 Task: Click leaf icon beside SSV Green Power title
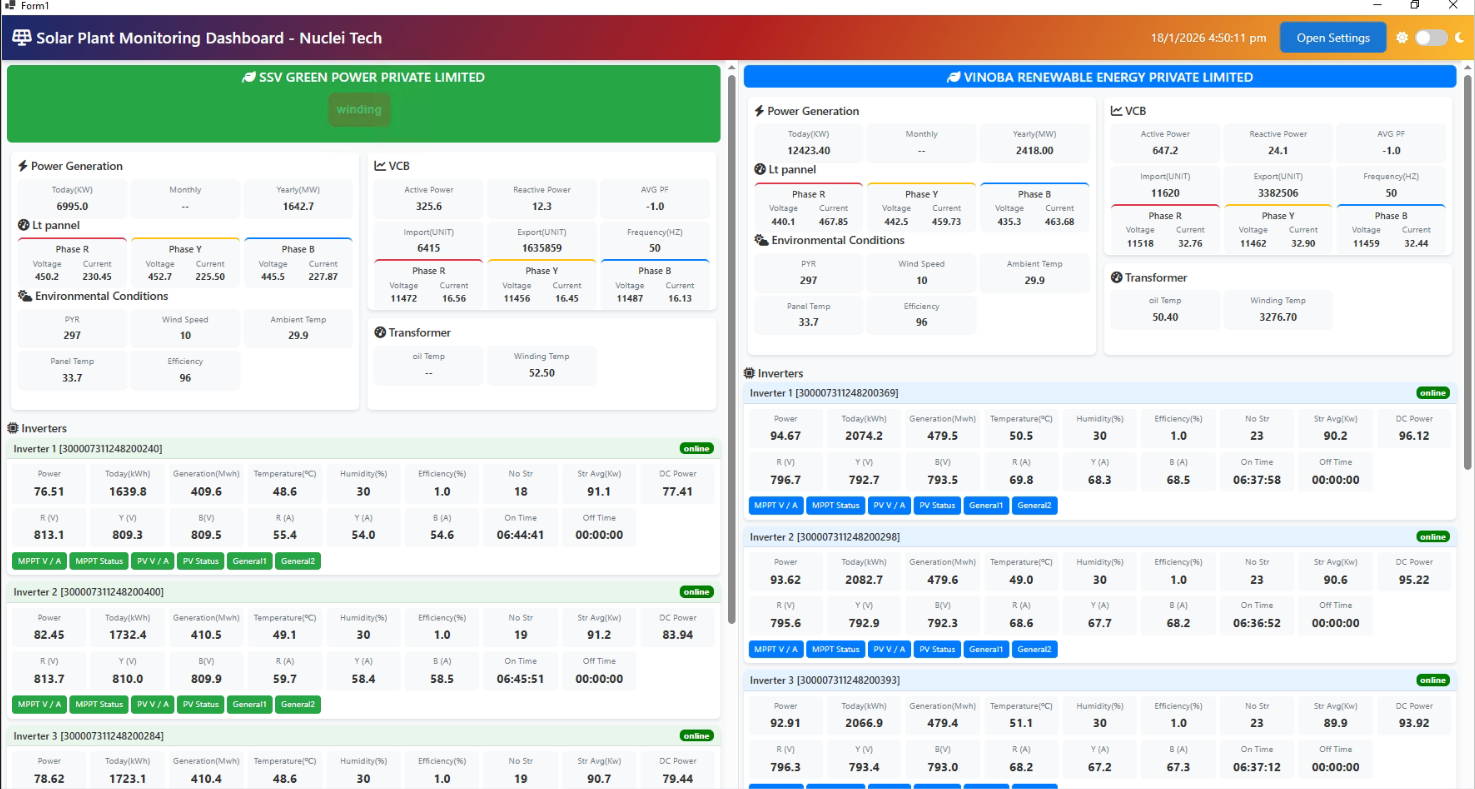click(x=249, y=78)
